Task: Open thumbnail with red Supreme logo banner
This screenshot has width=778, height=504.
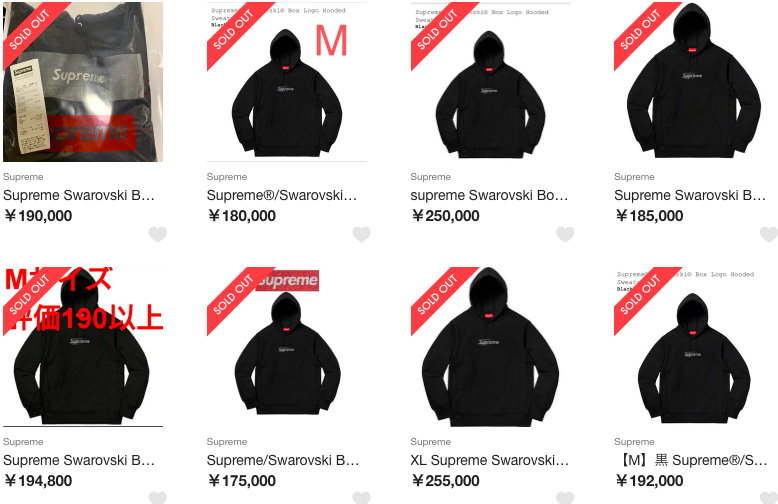Action: tap(287, 347)
